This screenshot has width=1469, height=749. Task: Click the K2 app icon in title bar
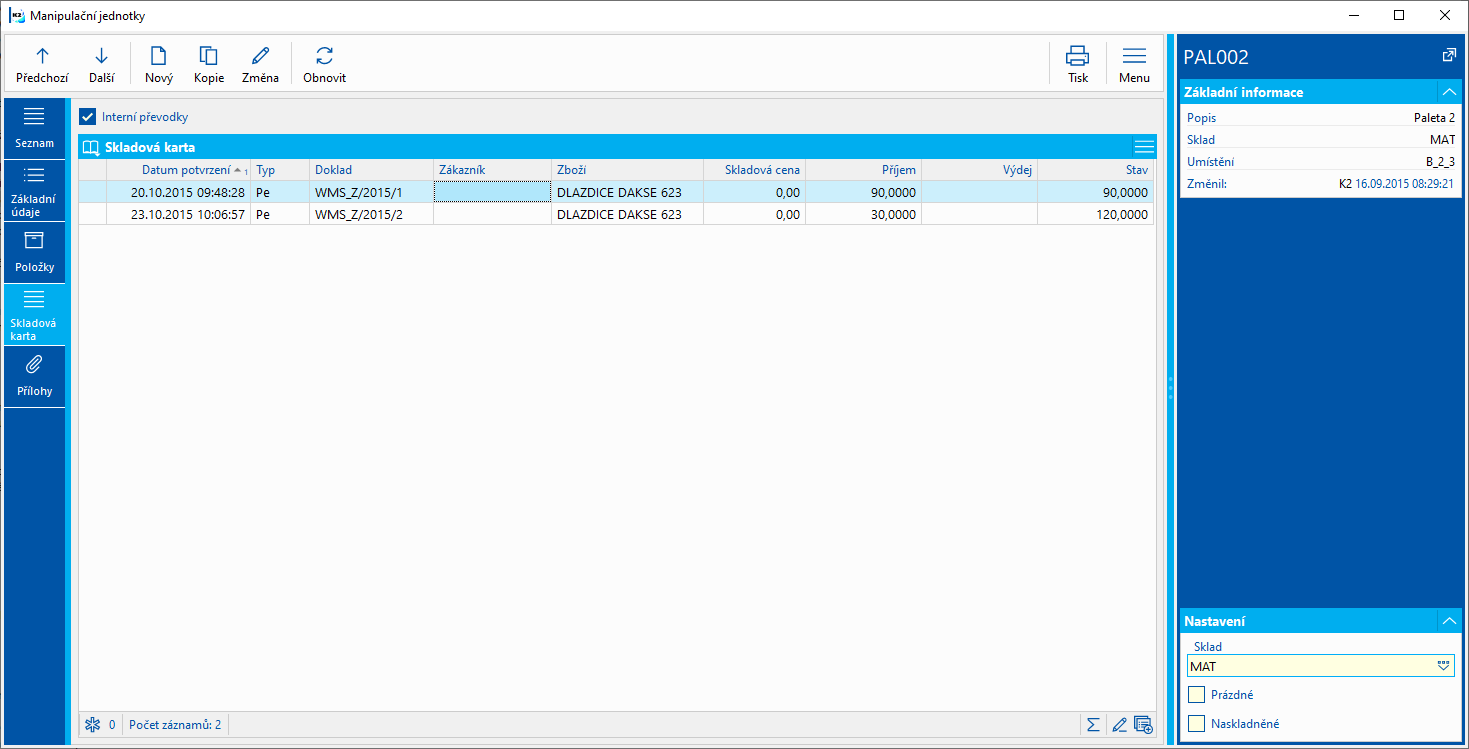coord(16,16)
